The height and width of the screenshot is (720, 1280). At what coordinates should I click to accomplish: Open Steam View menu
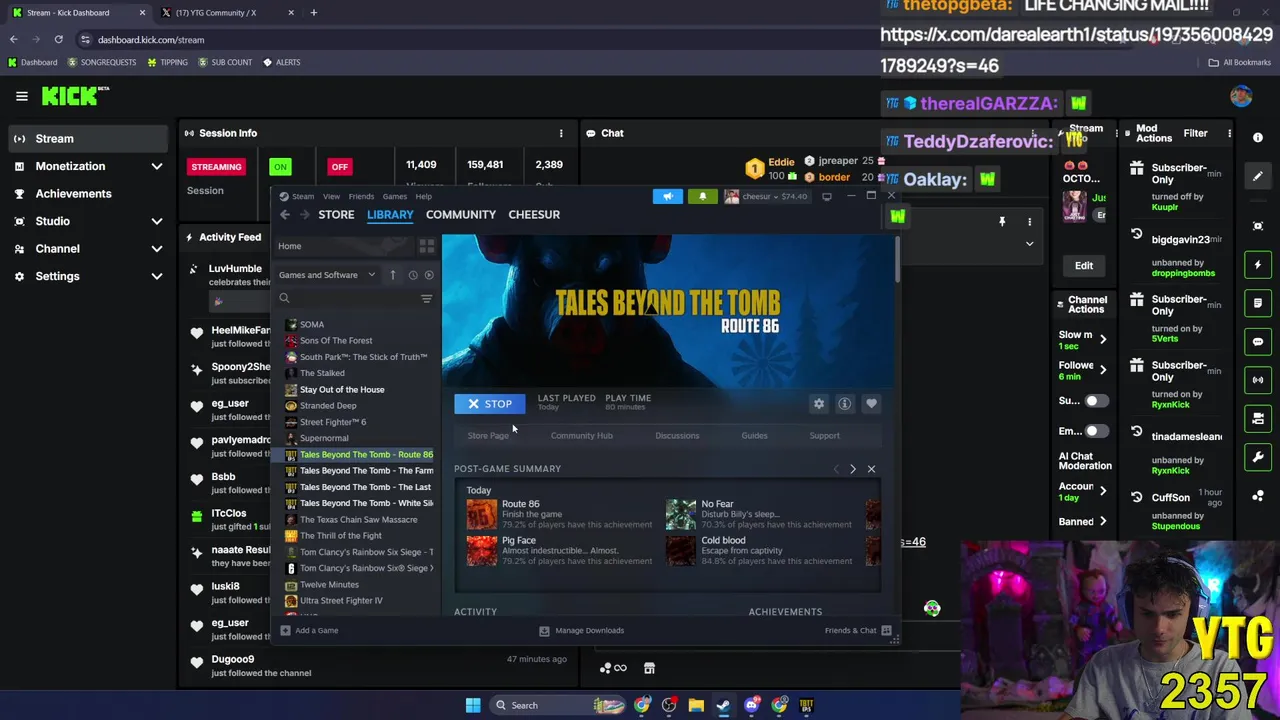pos(331,196)
